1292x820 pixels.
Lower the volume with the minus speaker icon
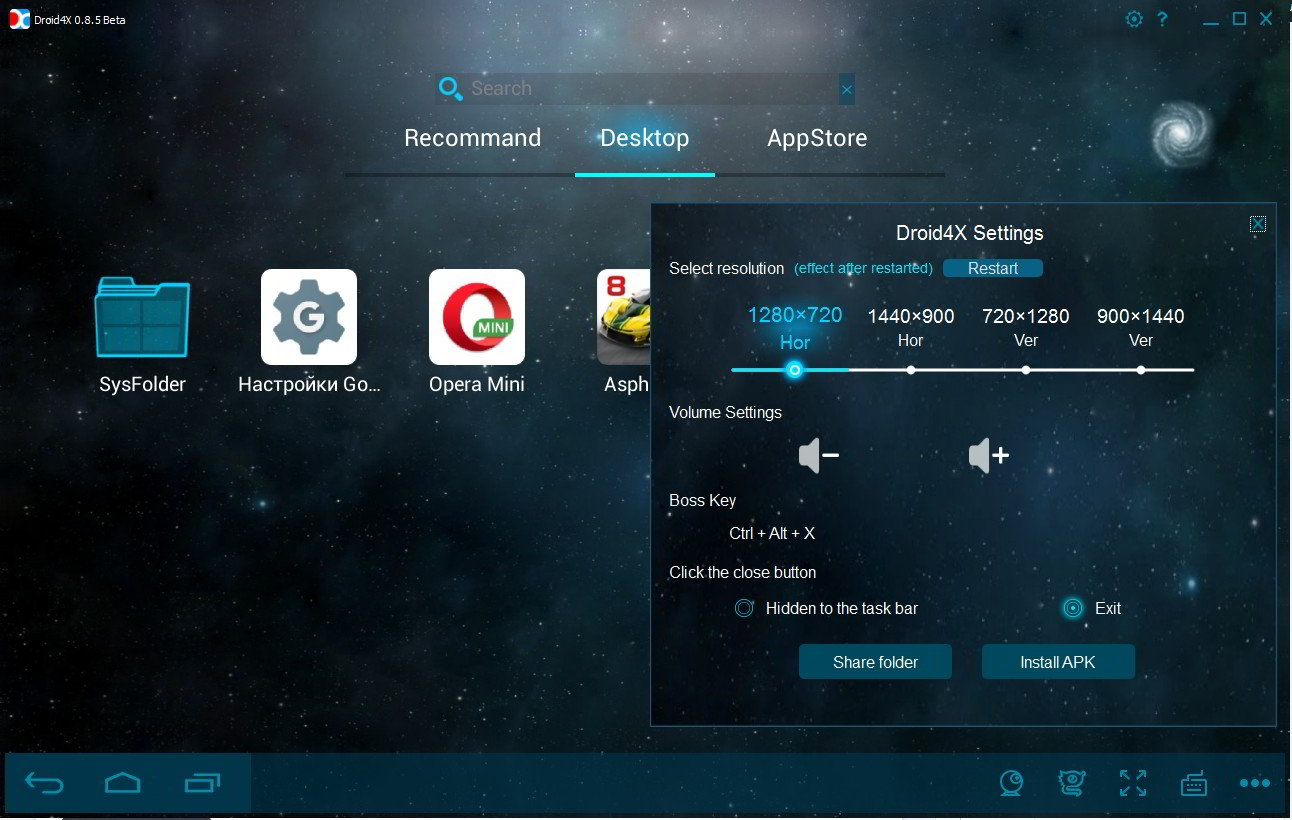tap(818, 455)
